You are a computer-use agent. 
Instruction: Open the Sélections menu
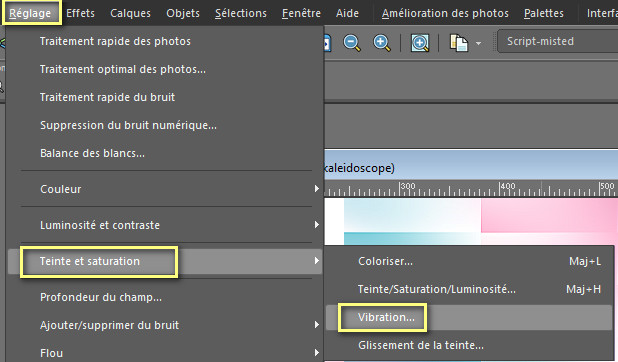click(241, 13)
